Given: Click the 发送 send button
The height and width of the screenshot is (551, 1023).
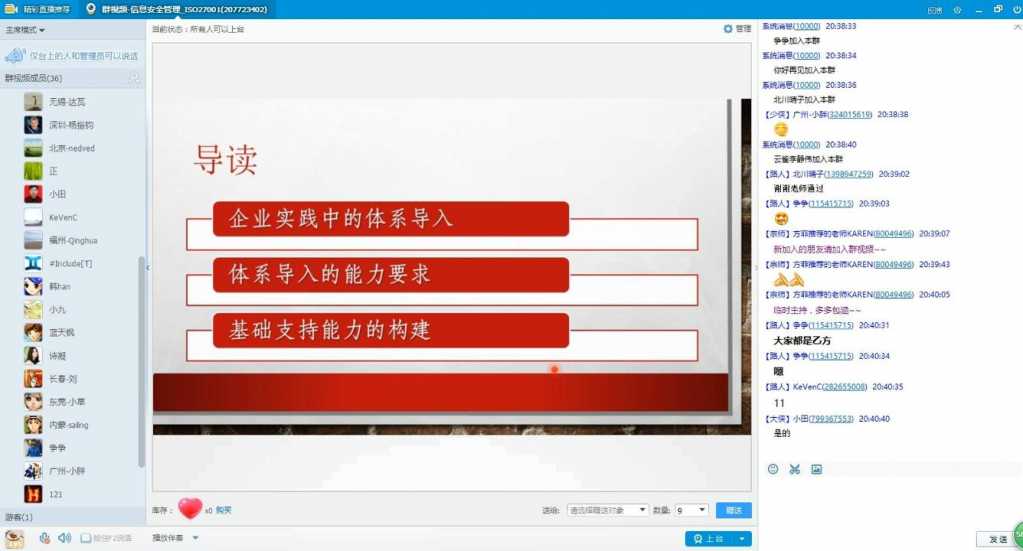Looking at the screenshot, I should 997,539.
